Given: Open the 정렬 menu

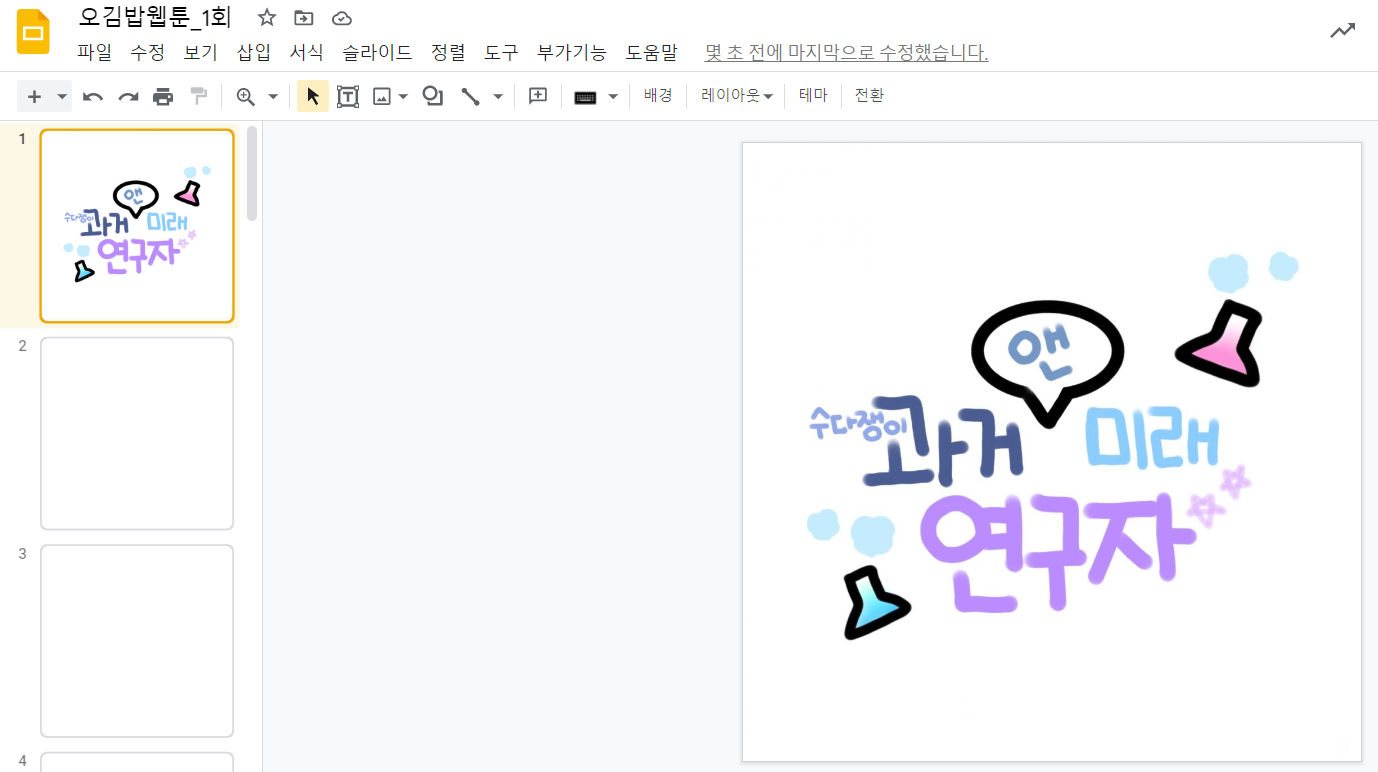Looking at the screenshot, I should pos(448,52).
